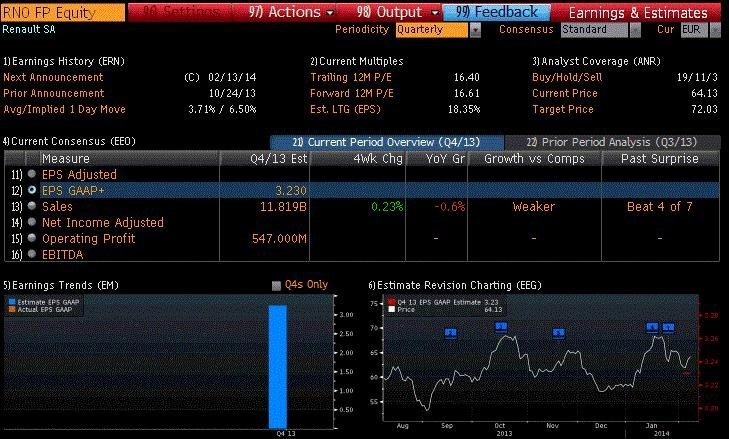
Task: Select the Net Income Adjusted radio button
Action: [x=32, y=222]
